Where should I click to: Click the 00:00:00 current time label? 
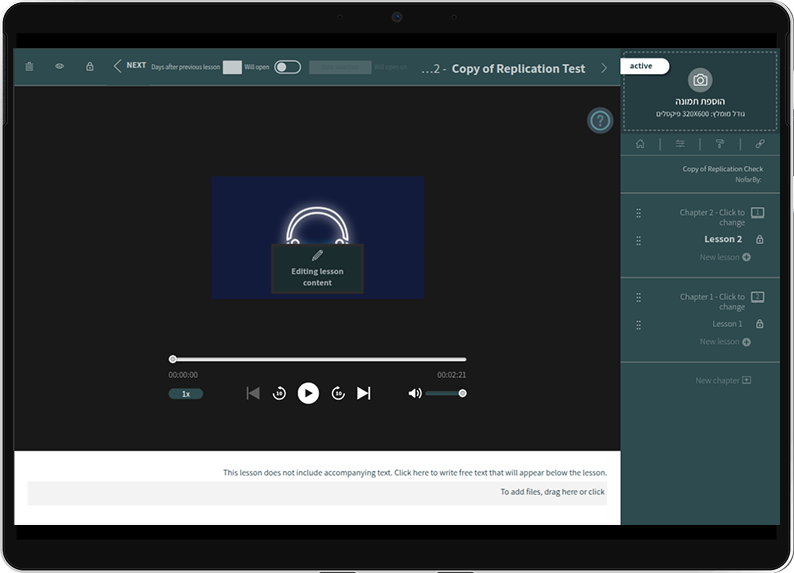coord(183,375)
